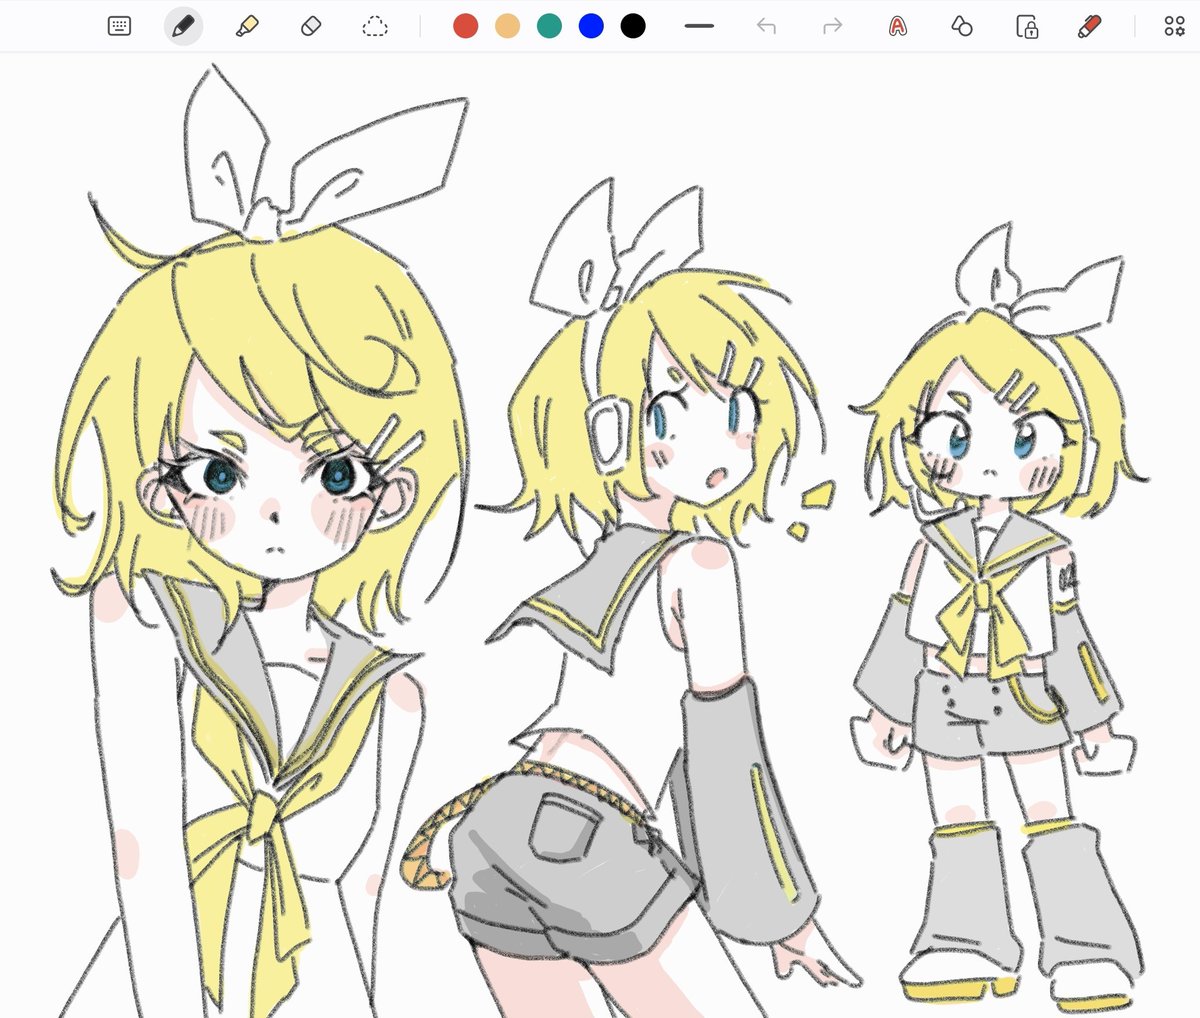Open the shapes tool

point(962,26)
